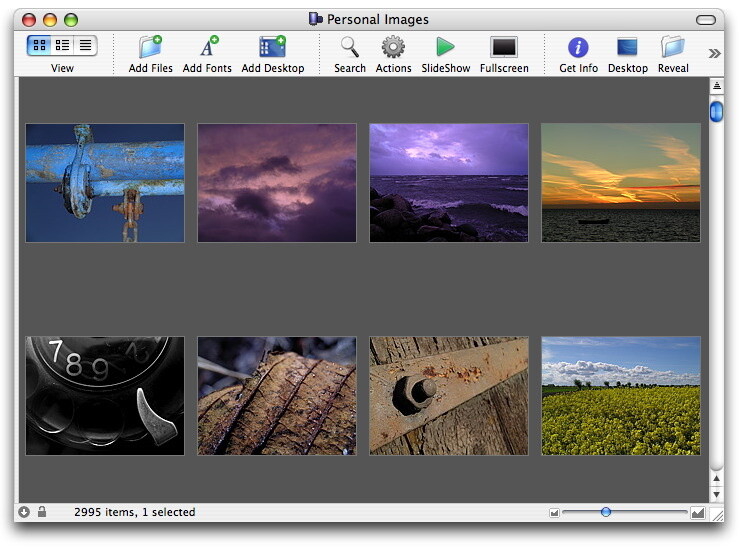Enter Fullscreen mode from the toolbar
744x547 pixels.
tap(503, 47)
